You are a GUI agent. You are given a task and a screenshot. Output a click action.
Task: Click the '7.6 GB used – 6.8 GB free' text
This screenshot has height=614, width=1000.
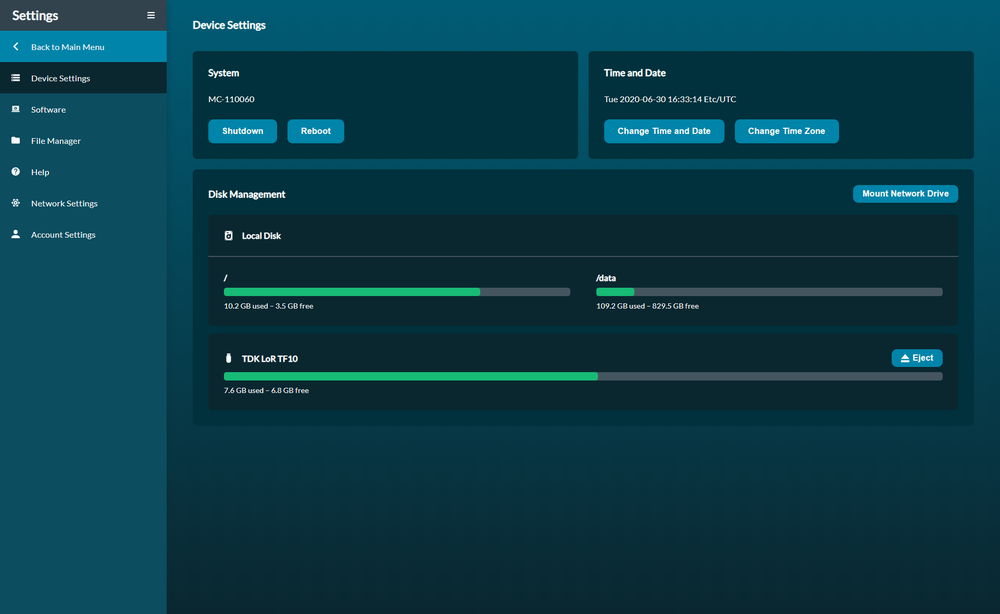pyautogui.click(x=266, y=390)
